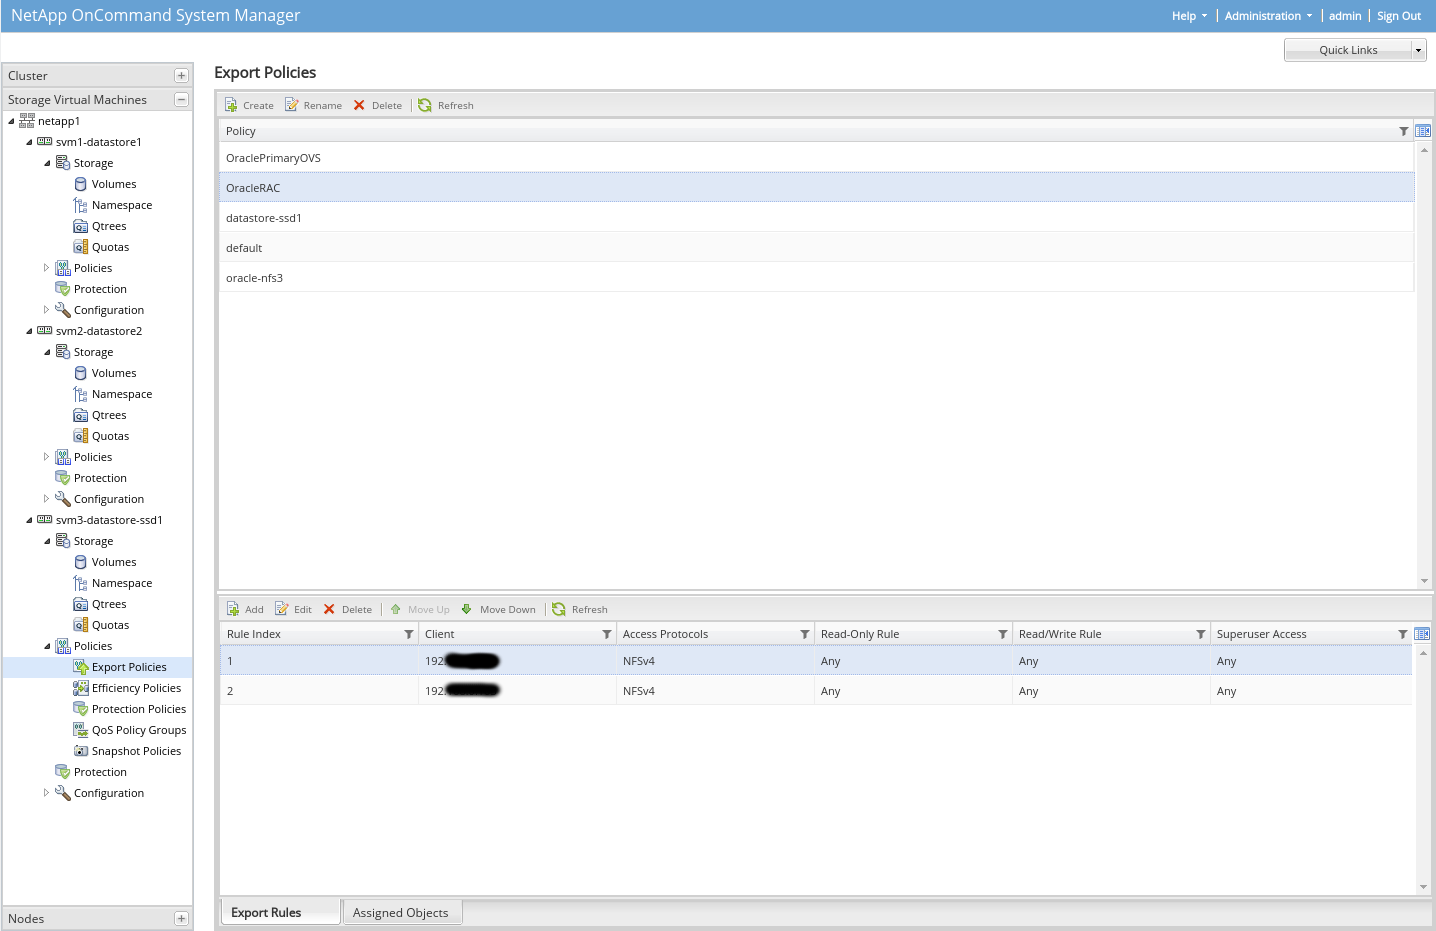Click Move Down button label
Screen dimensions: 1436x931
[x=508, y=609]
